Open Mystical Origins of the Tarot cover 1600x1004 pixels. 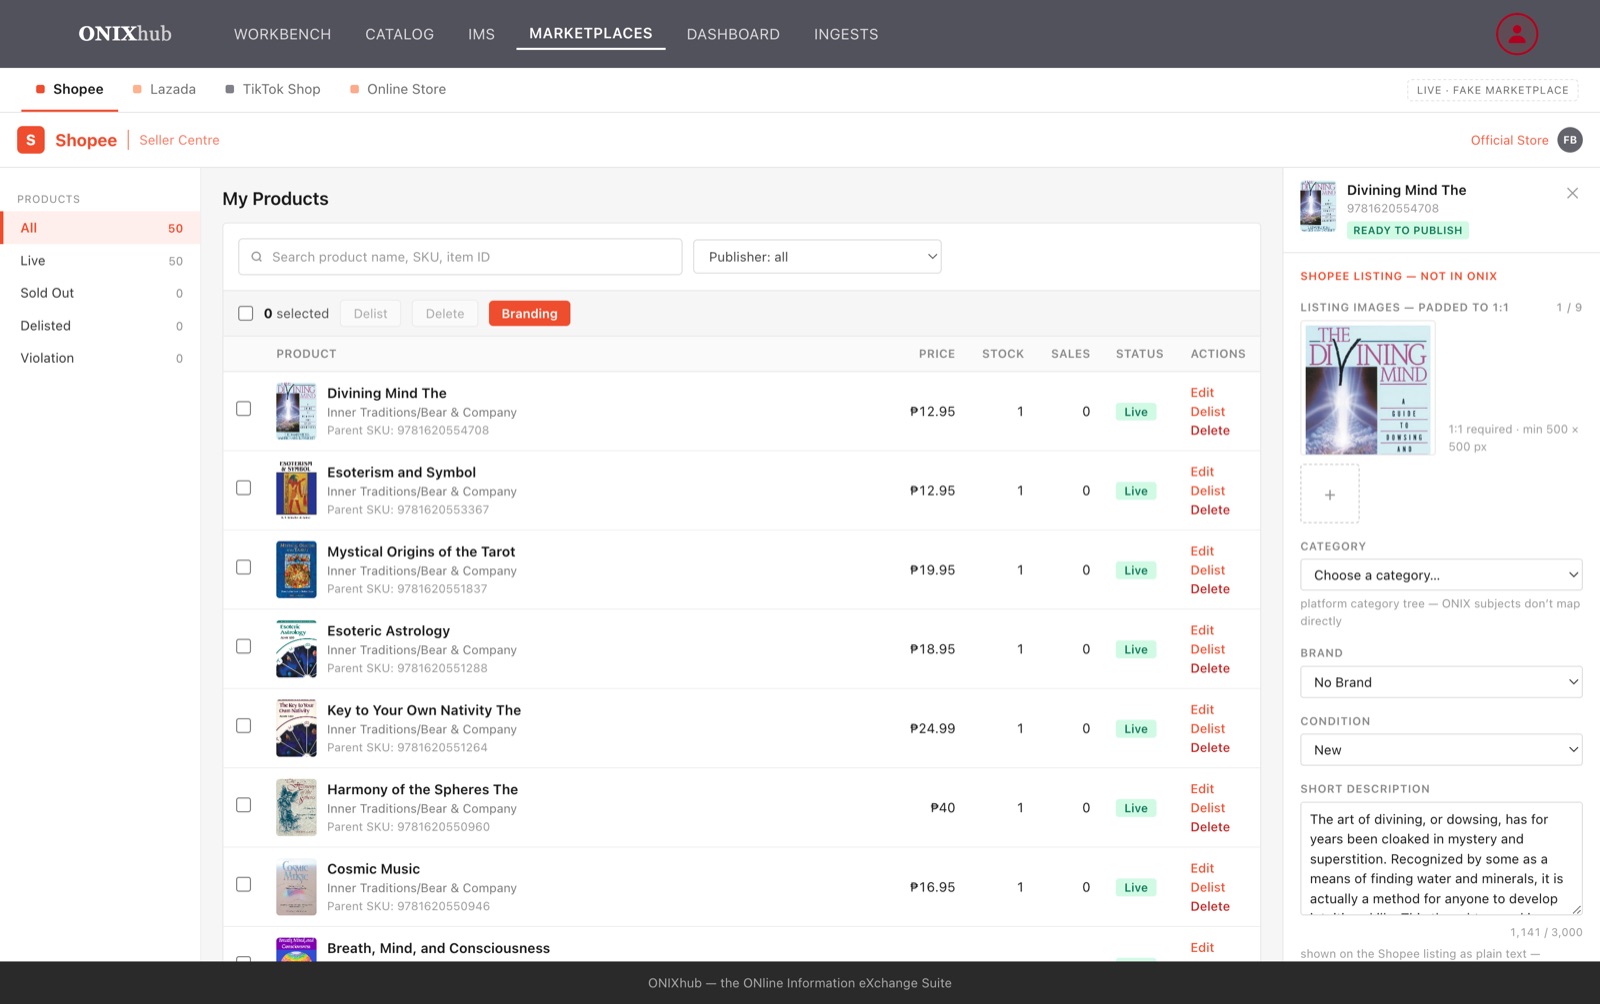click(296, 569)
